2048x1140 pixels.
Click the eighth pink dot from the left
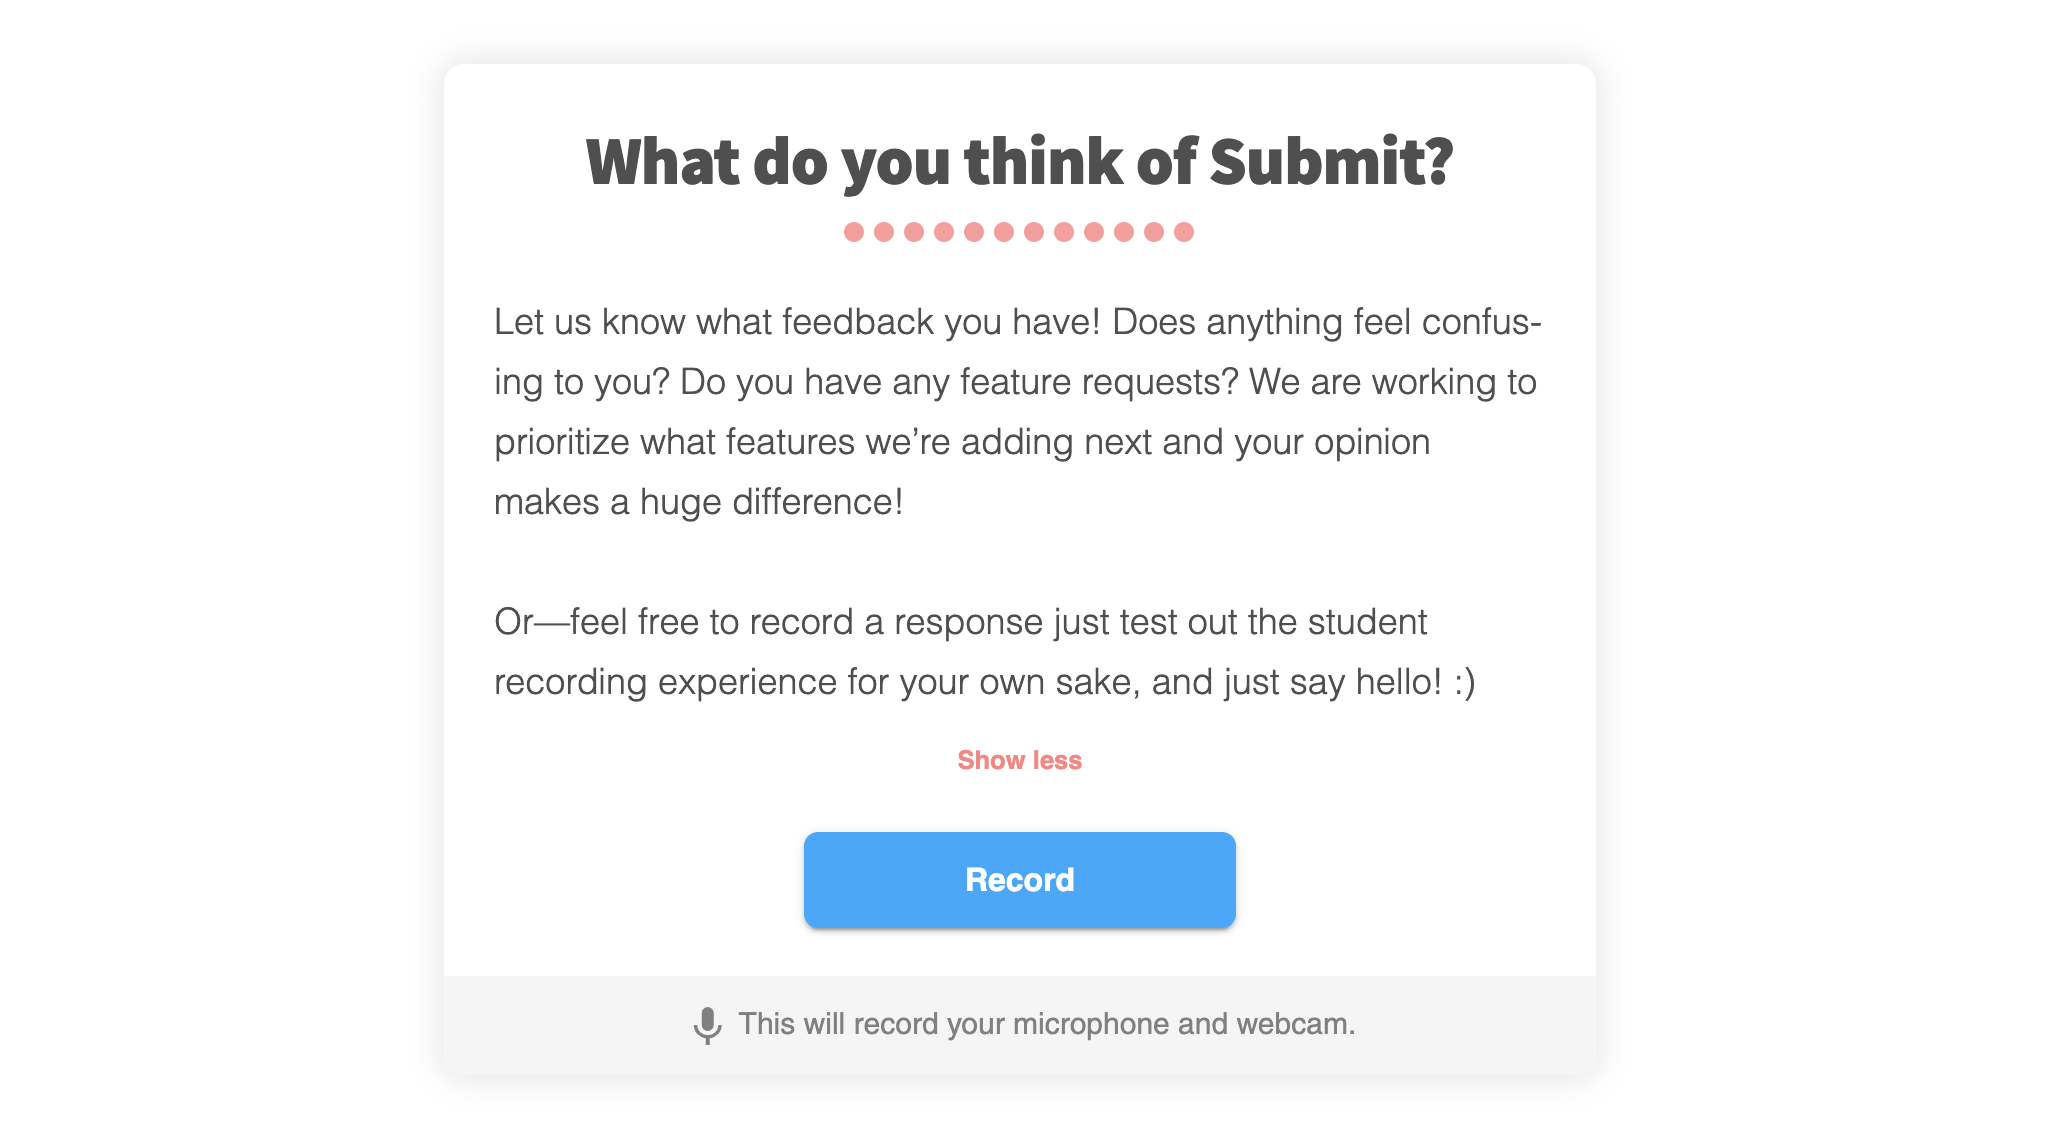(1064, 232)
